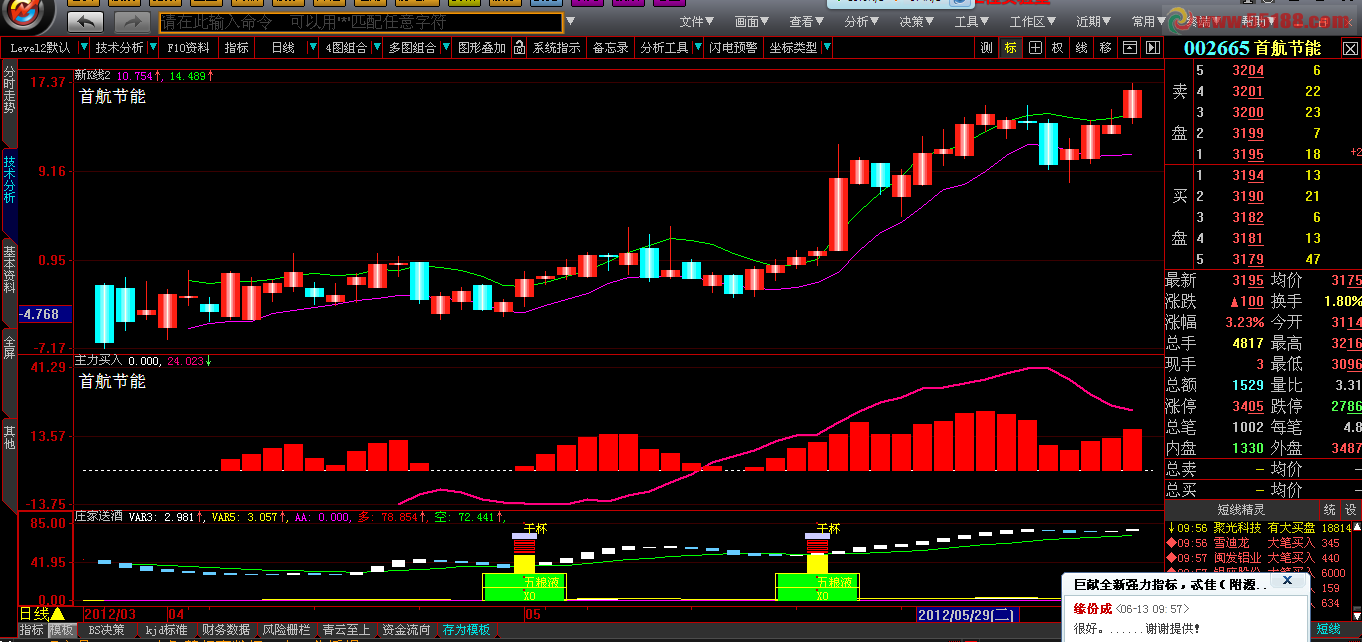Select the 资金流向 bottom tab
The height and width of the screenshot is (642, 1362).
click(x=406, y=630)
